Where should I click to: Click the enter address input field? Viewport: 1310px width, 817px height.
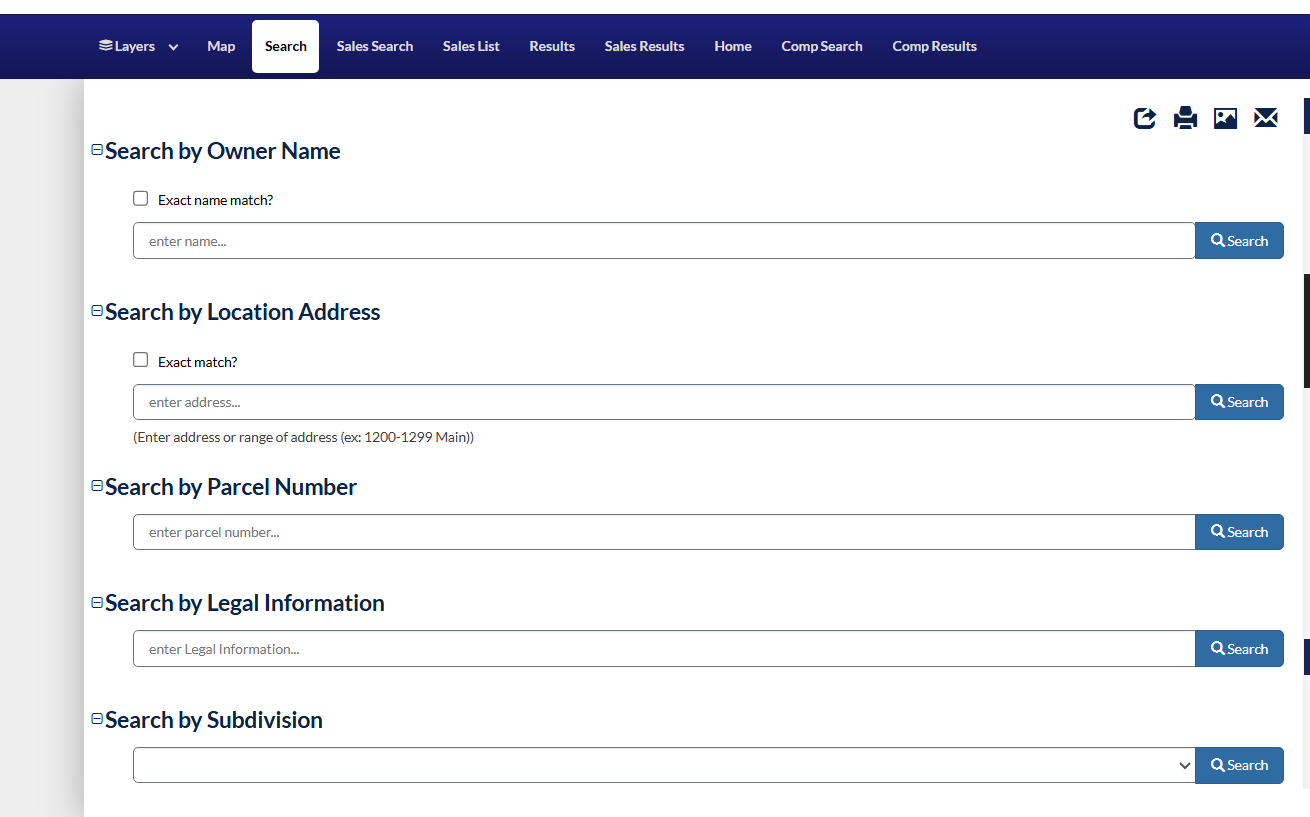point(600,401)
